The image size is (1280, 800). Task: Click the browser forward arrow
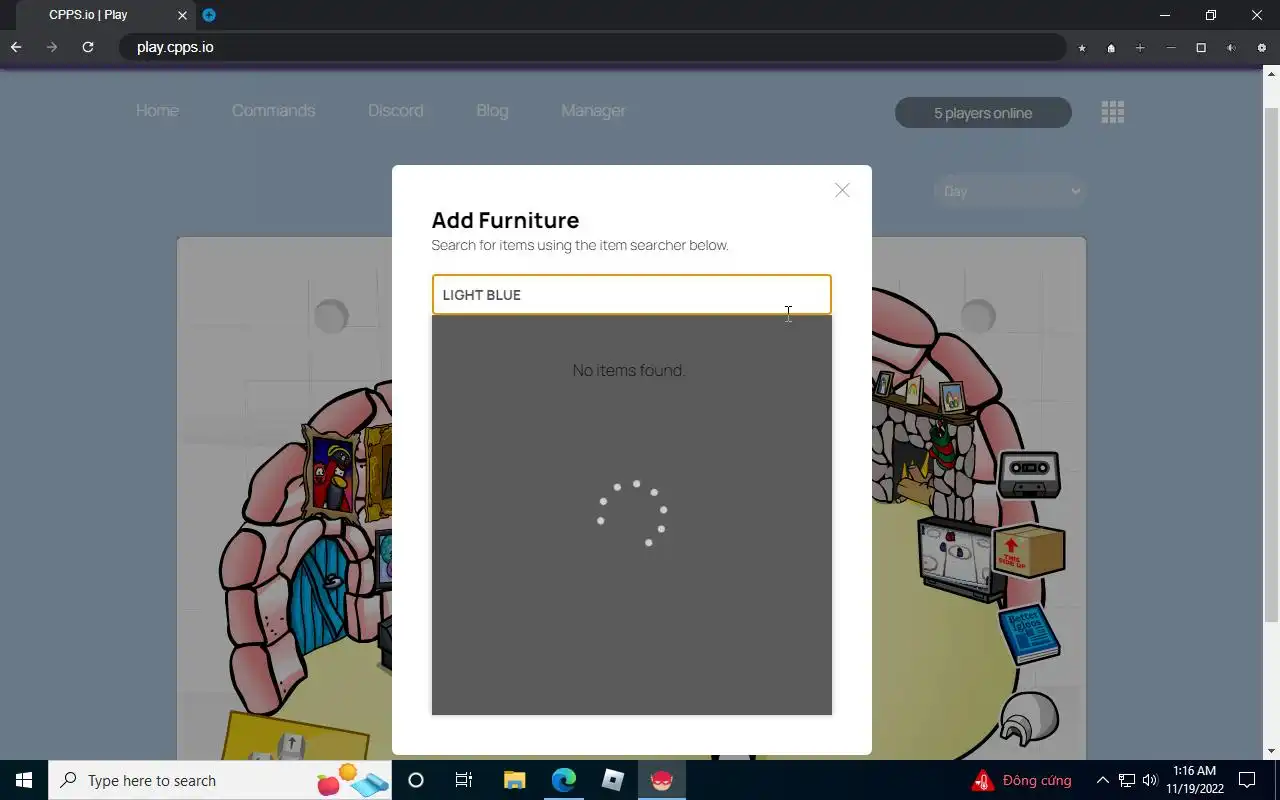(52, 47)
